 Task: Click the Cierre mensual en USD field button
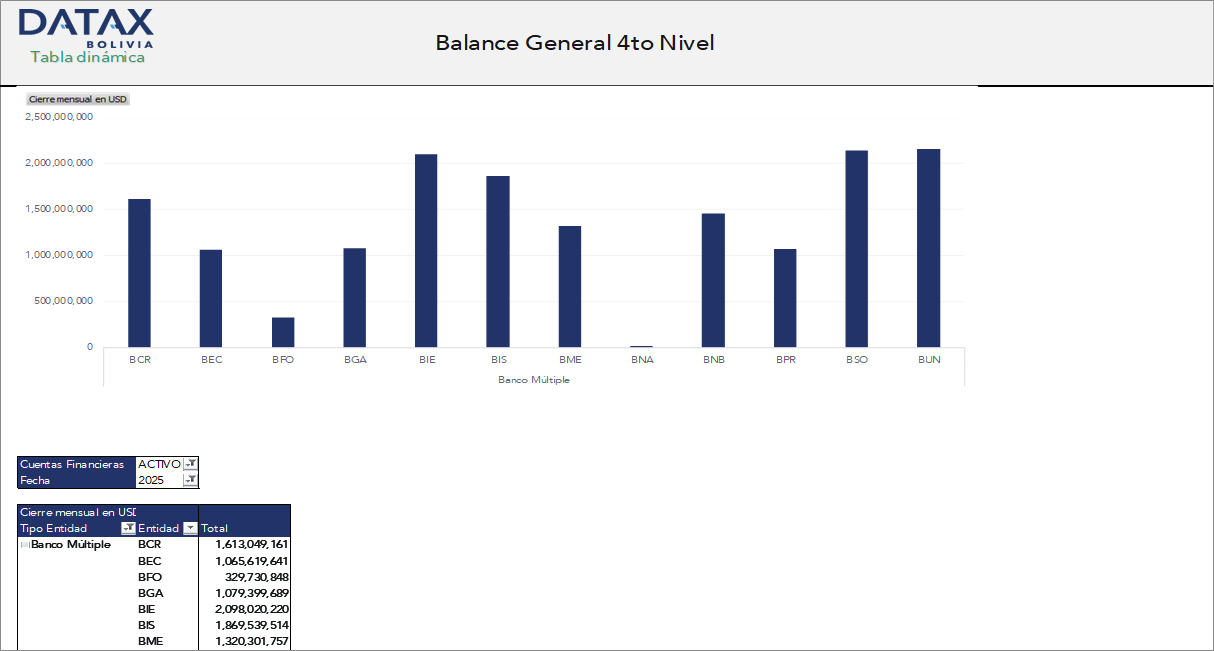(x=77, y=99)
